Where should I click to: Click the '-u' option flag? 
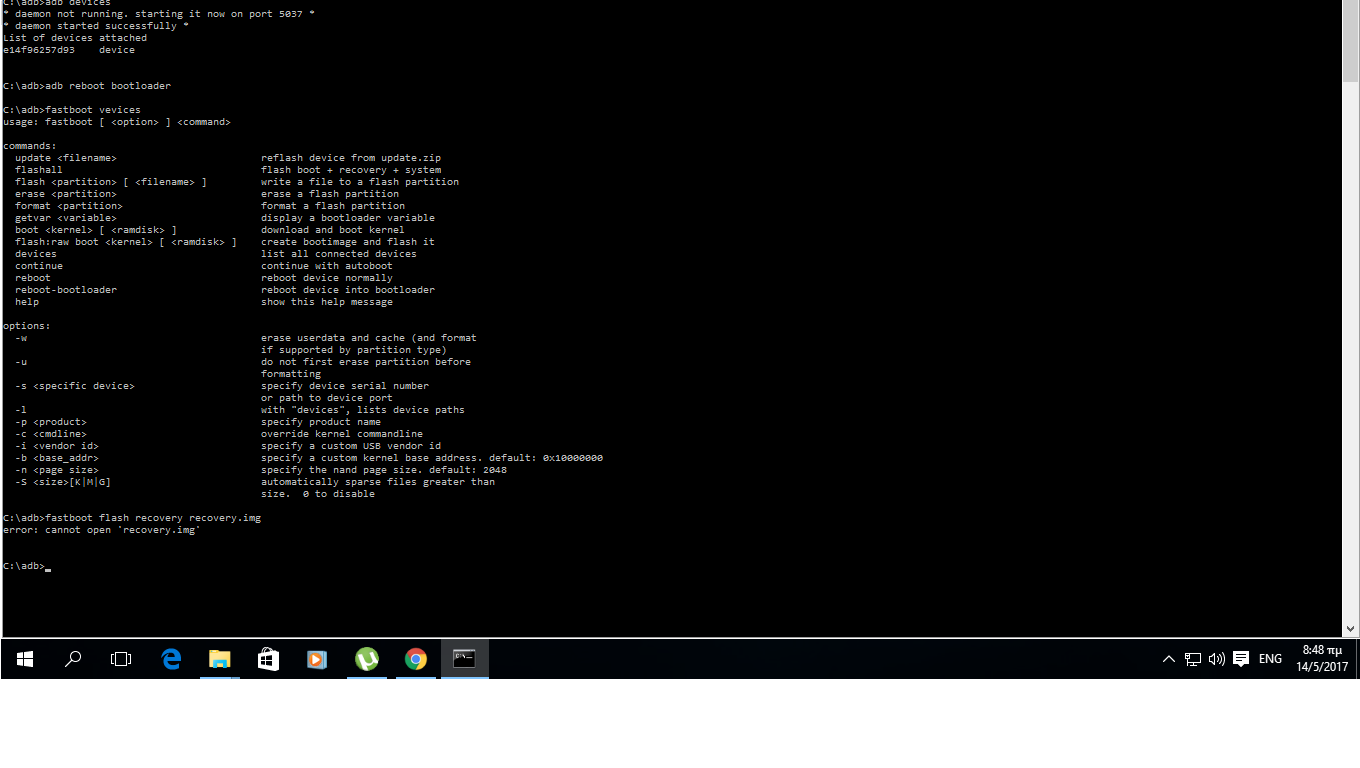[21, 362]
